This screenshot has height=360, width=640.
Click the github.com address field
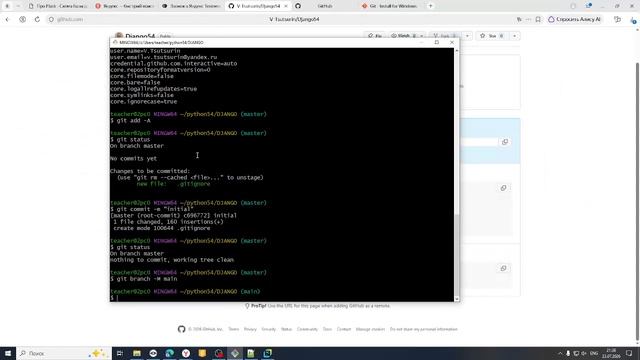[x=70, y=19]
